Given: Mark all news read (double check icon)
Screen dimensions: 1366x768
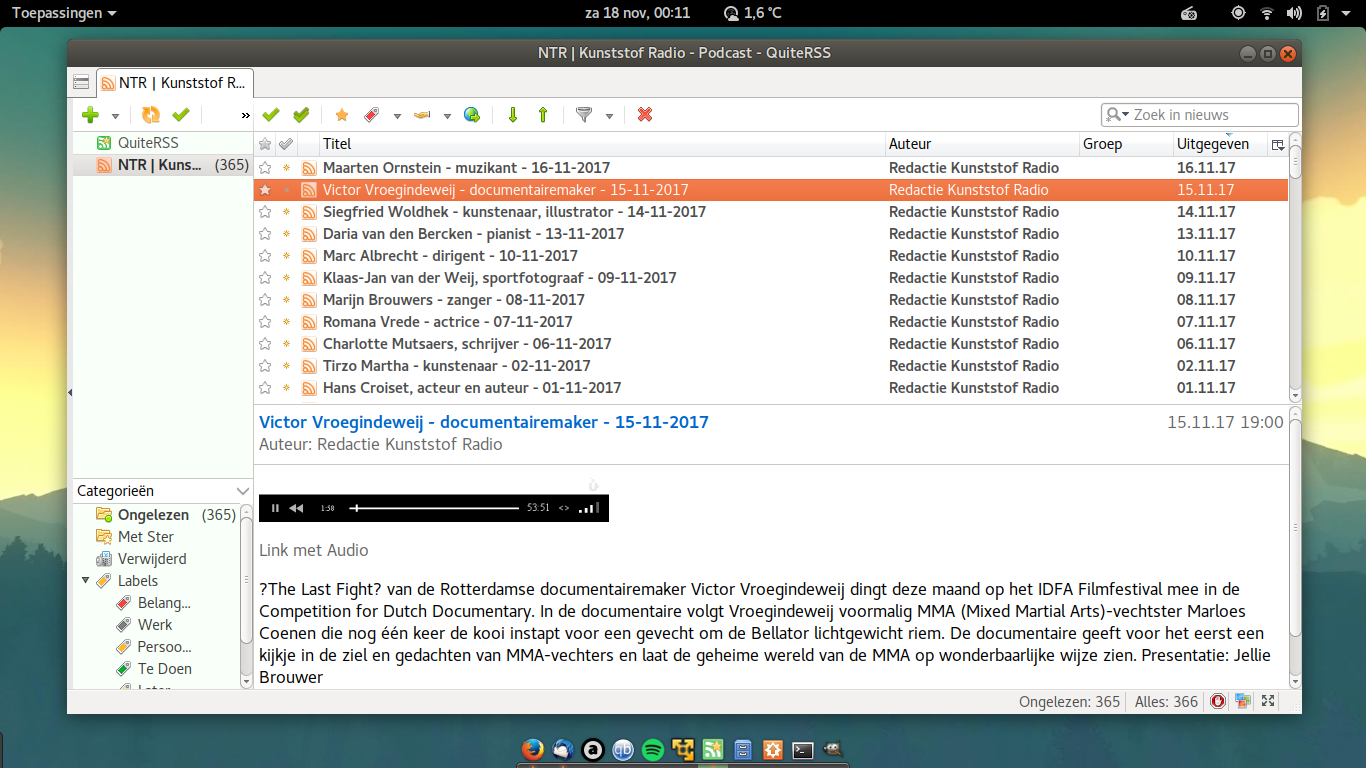Looking at the screenshot, I should click(x=301, y=115).
